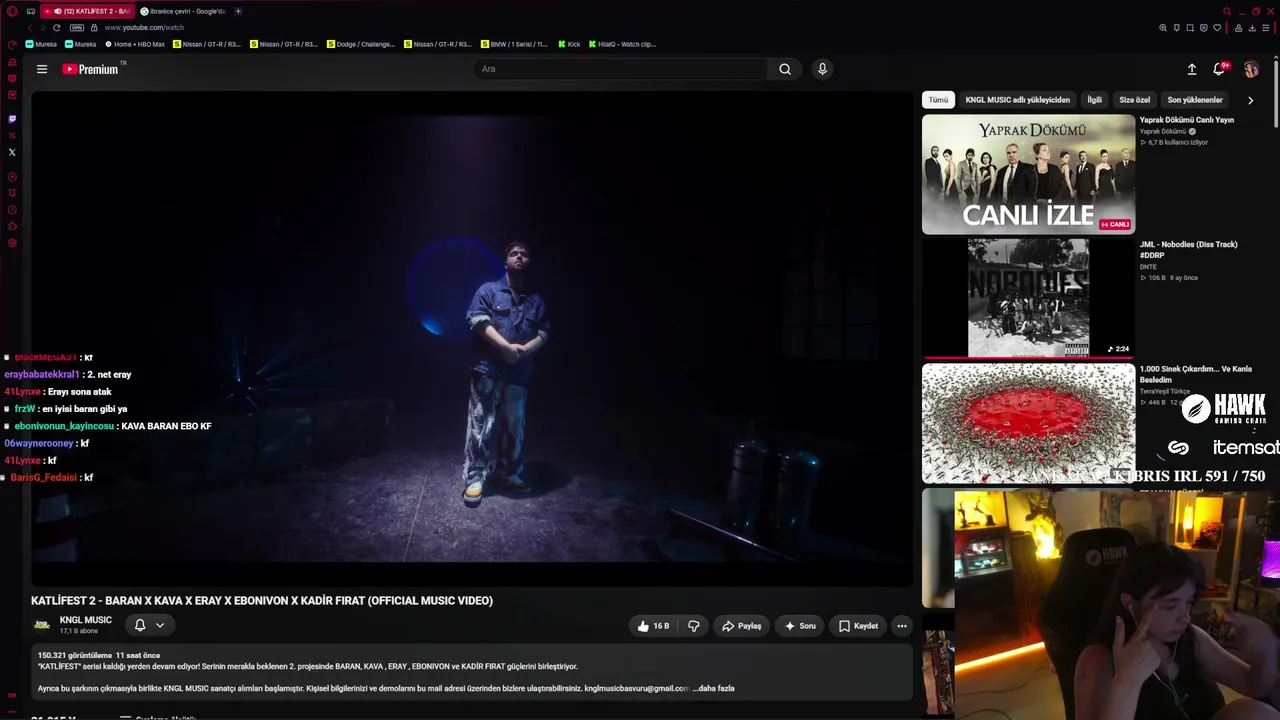This screenshot has height=720, width=1280.
Task: Open the Opera GX main menu logo
Action: (x=12, y=11)
